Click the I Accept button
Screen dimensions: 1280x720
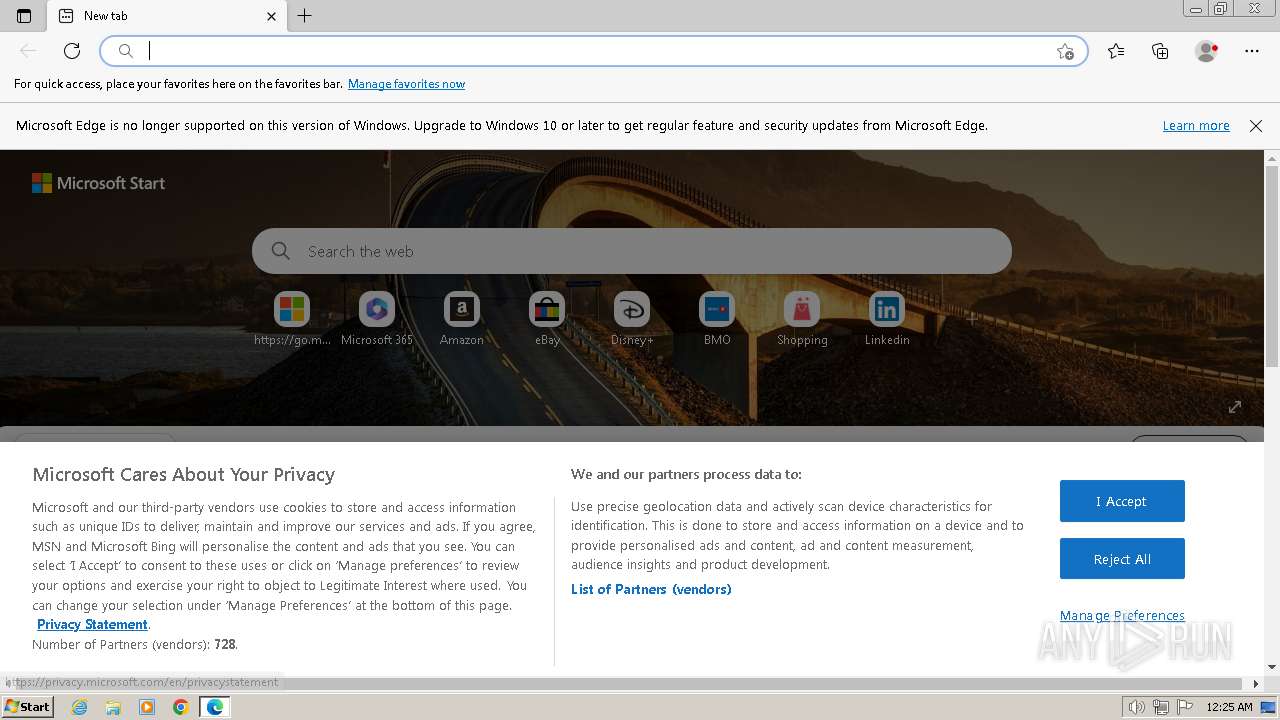click(x=1122, y=501)
